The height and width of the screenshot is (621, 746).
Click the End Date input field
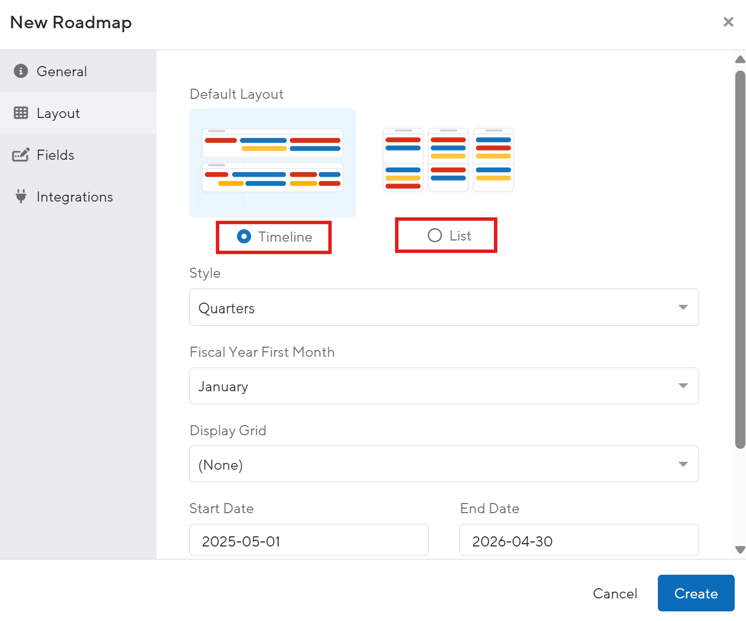[578, 541]
